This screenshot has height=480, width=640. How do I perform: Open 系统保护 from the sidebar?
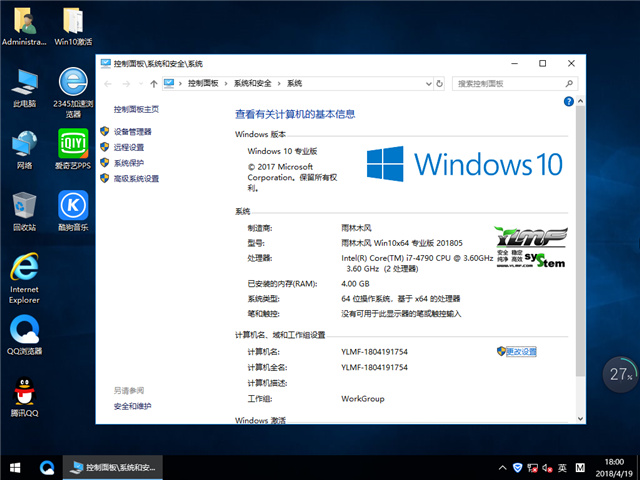point(129,163)
